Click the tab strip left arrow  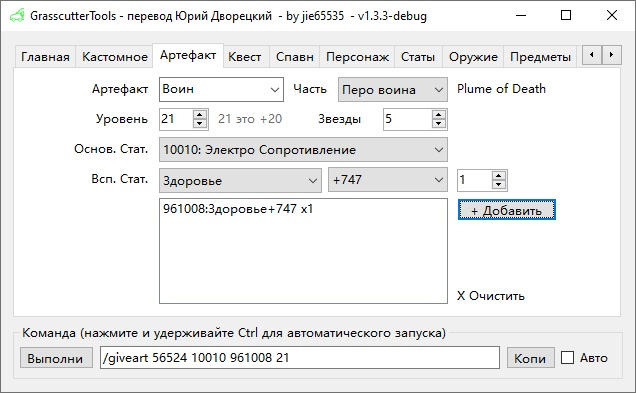(592, 55)
